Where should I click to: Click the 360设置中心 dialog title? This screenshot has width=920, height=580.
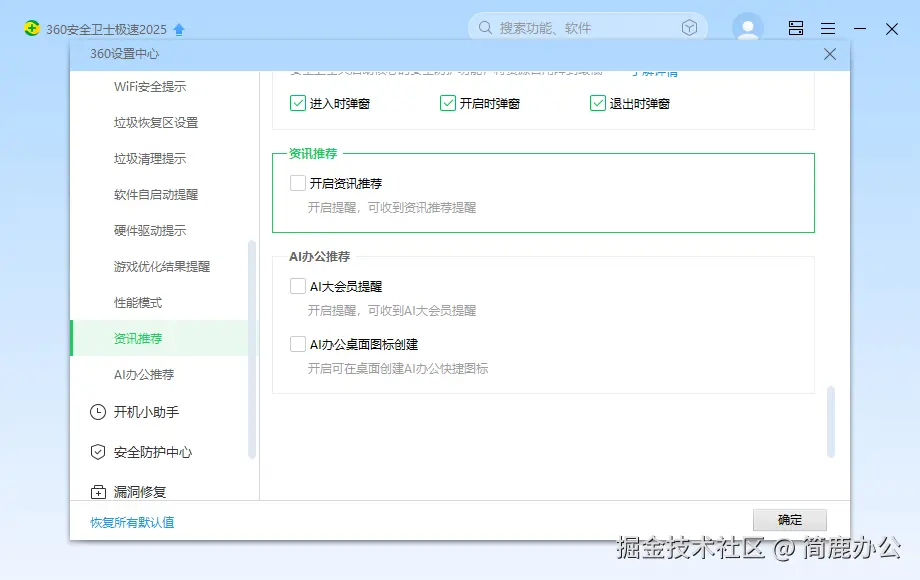(x=124, y=54)
